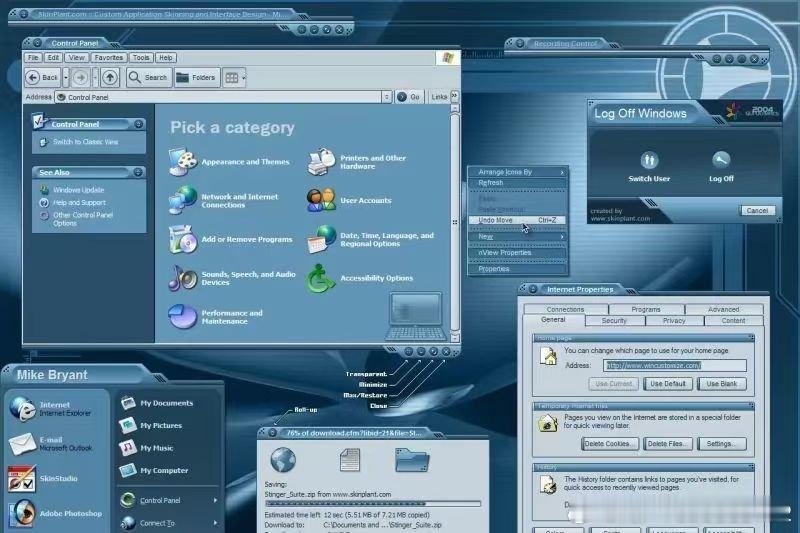Open Add or Remove Programs icon
The height and width of the screenshot is (533, 800).
pyautogui.click(x=183, y=239)
